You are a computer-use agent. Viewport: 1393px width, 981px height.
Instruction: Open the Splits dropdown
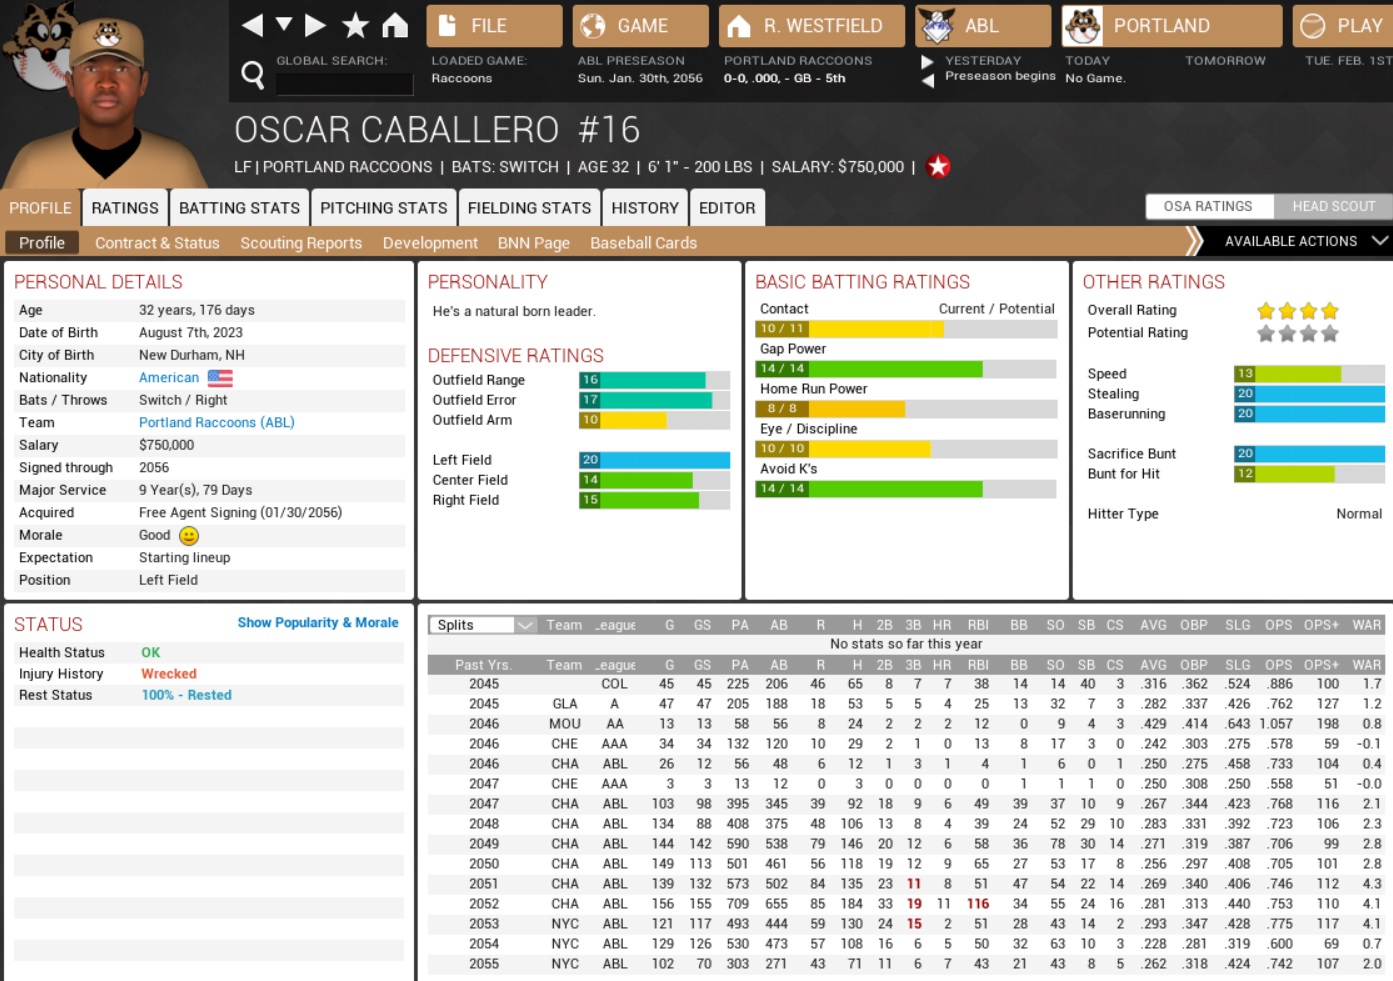point(483,625)
